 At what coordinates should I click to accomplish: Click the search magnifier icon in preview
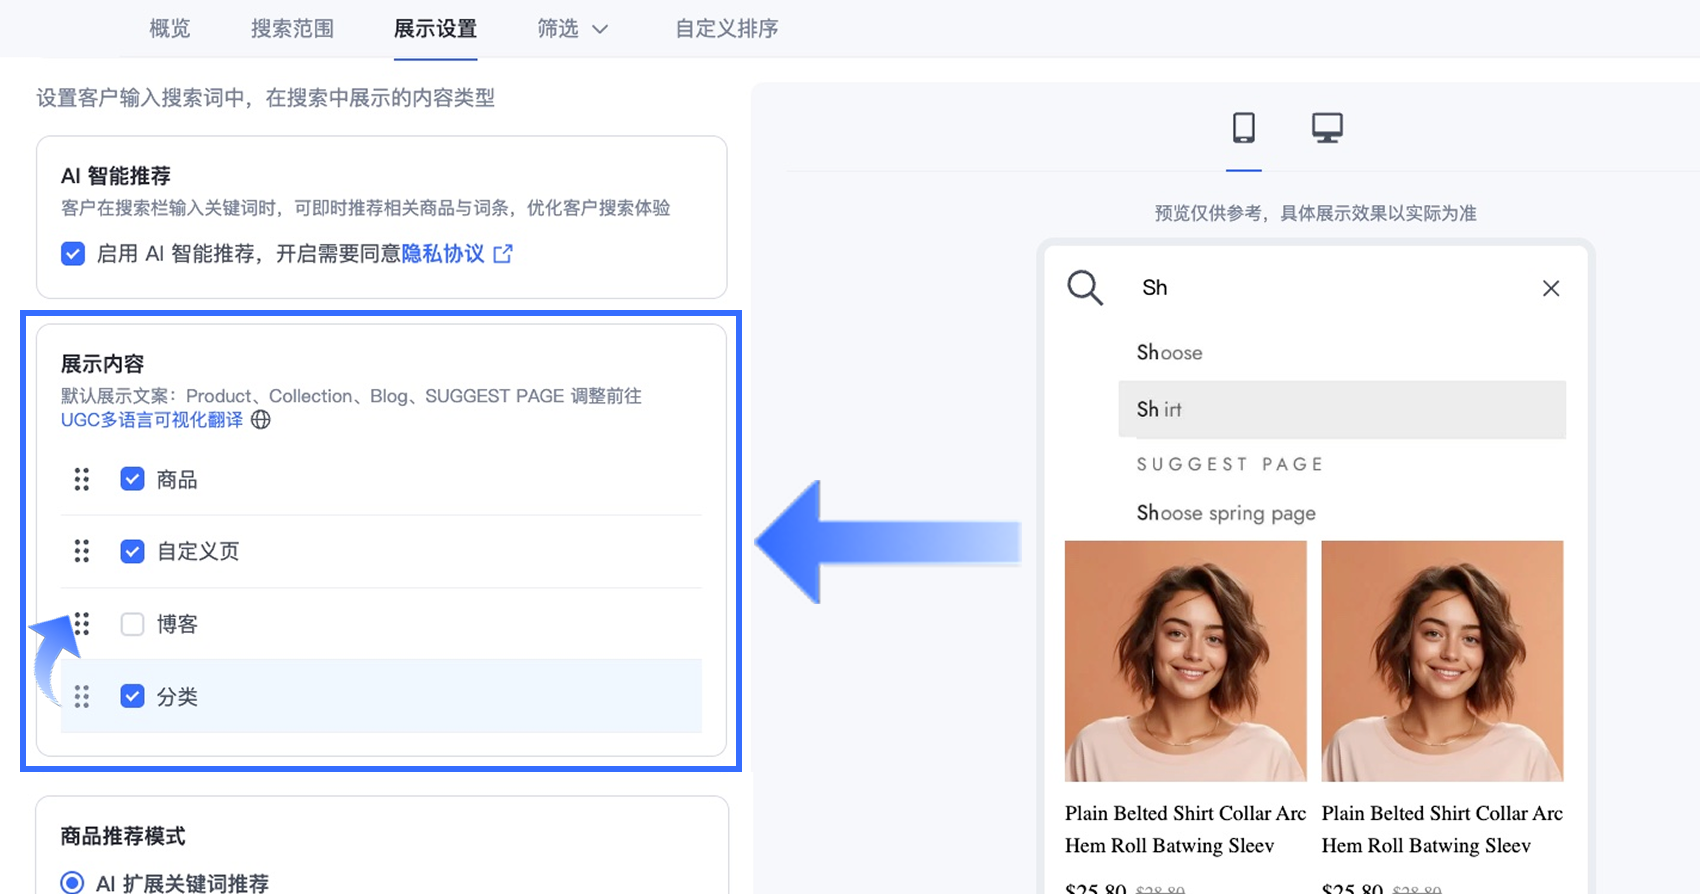tap(1085, 288)
